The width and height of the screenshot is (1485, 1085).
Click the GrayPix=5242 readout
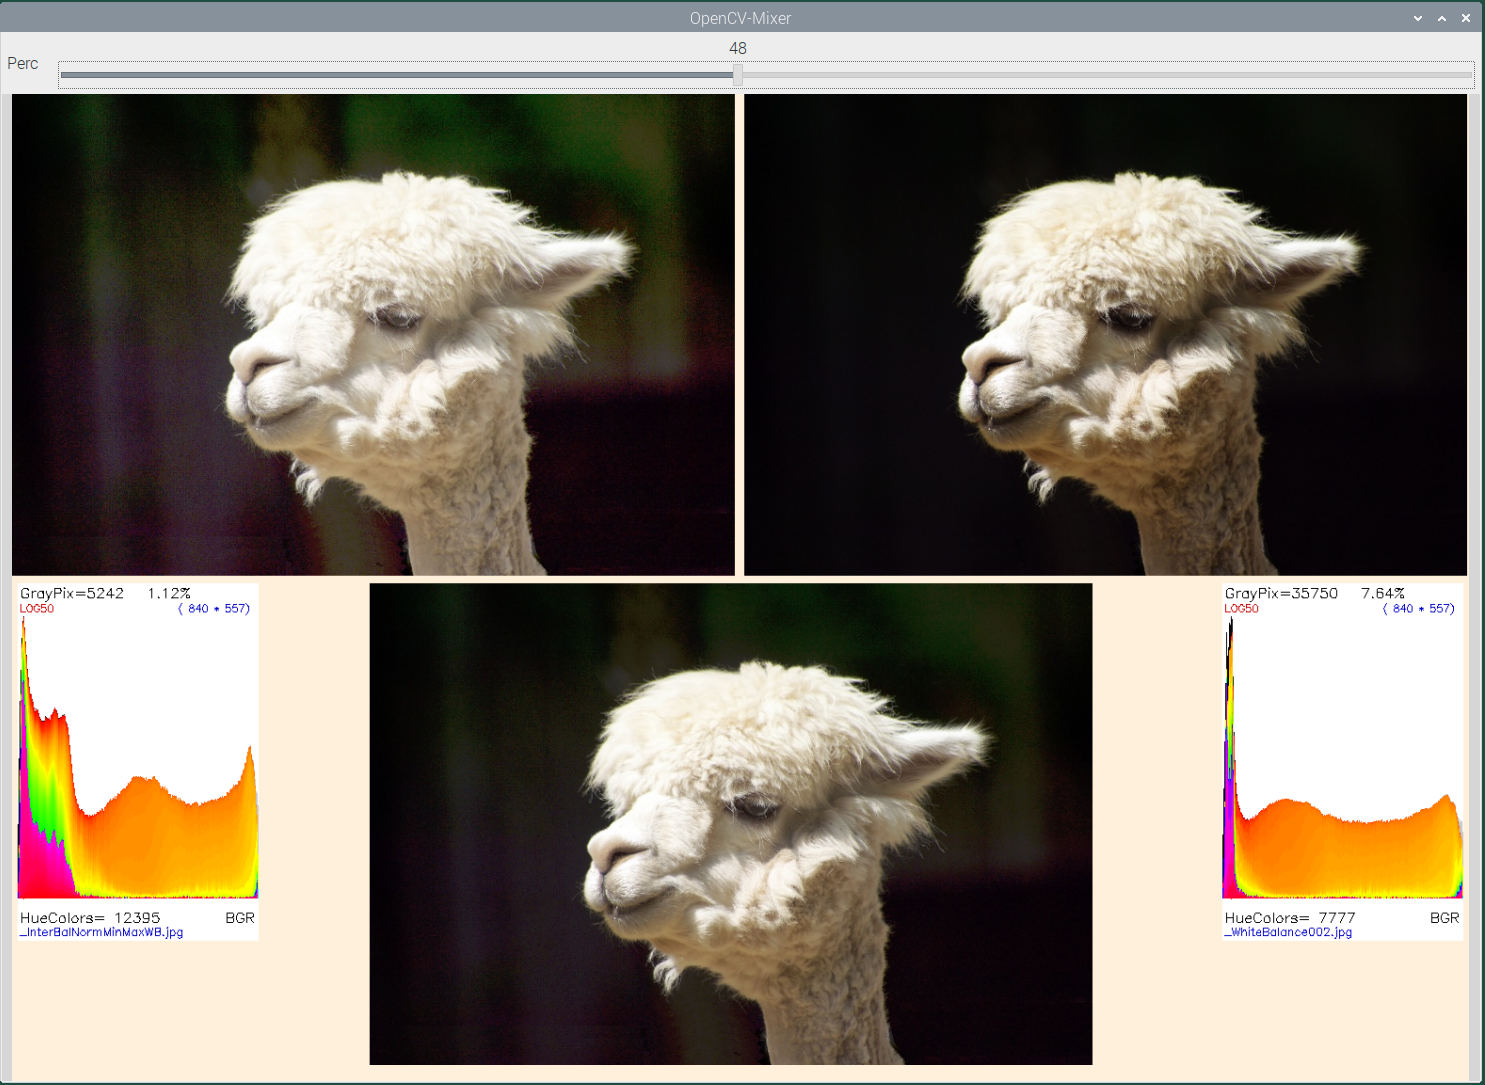(70, 592)
